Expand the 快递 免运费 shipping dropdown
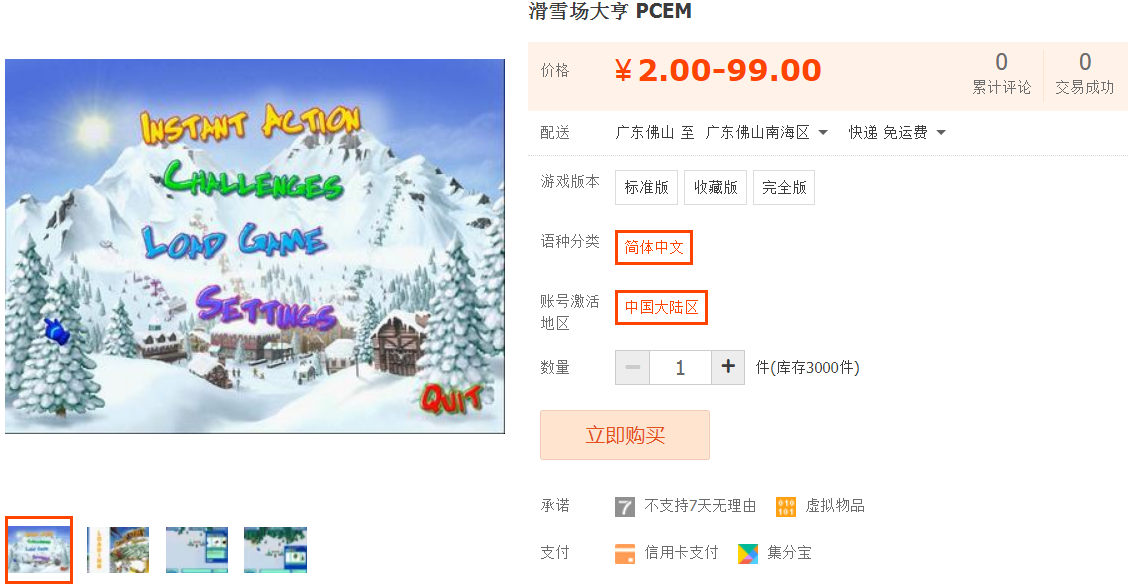Viewport: 1130px width, 587px height. coord(897,133)
